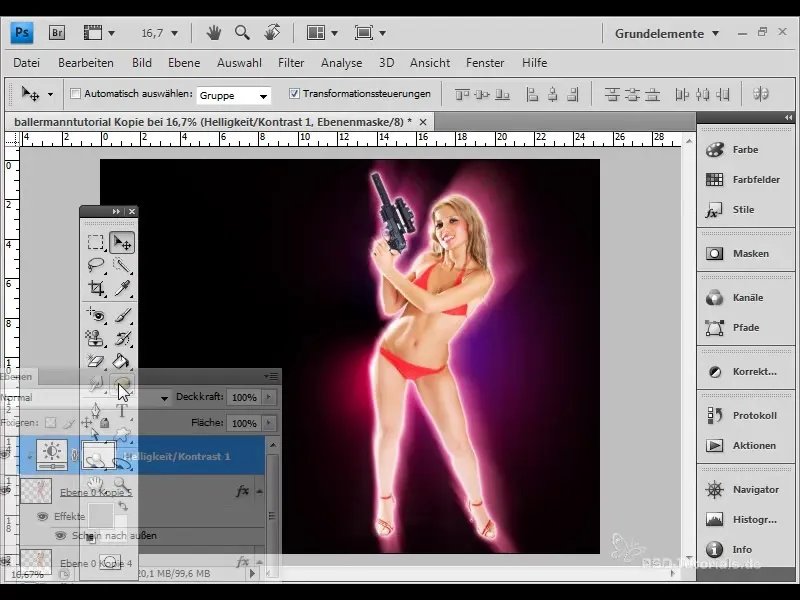Select the Red Eye tool
800x600 pixels.
coord(95,314)
